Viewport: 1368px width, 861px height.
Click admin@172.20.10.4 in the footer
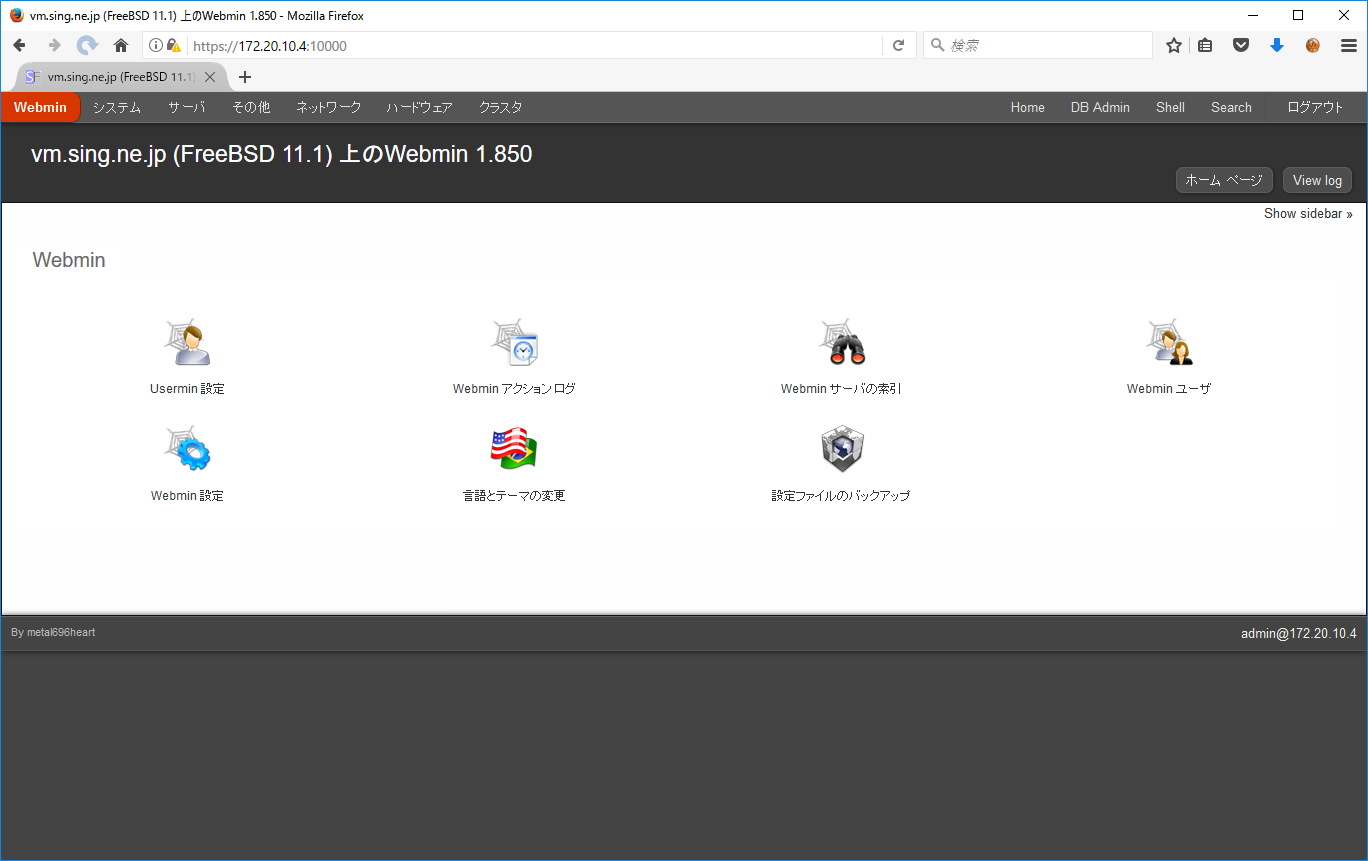(1298, 633)
